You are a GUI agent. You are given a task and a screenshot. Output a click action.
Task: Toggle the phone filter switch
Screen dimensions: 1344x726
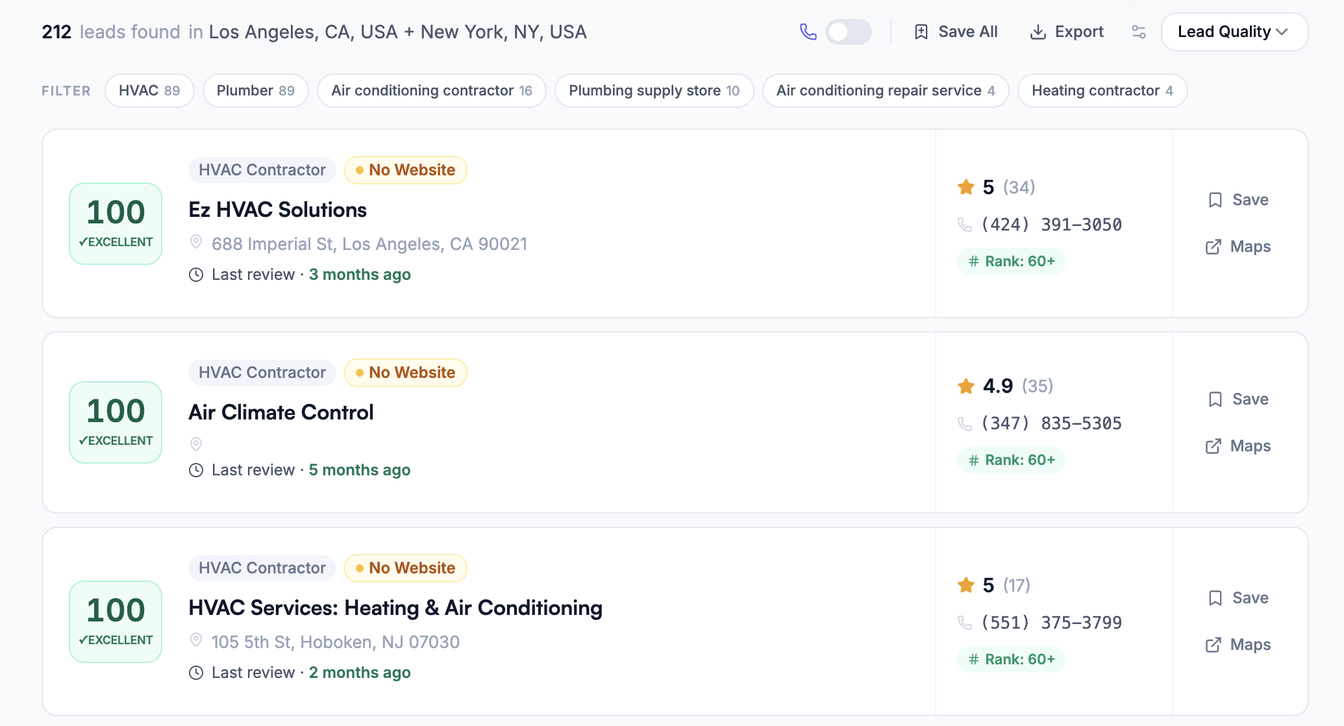coord(848,32)
